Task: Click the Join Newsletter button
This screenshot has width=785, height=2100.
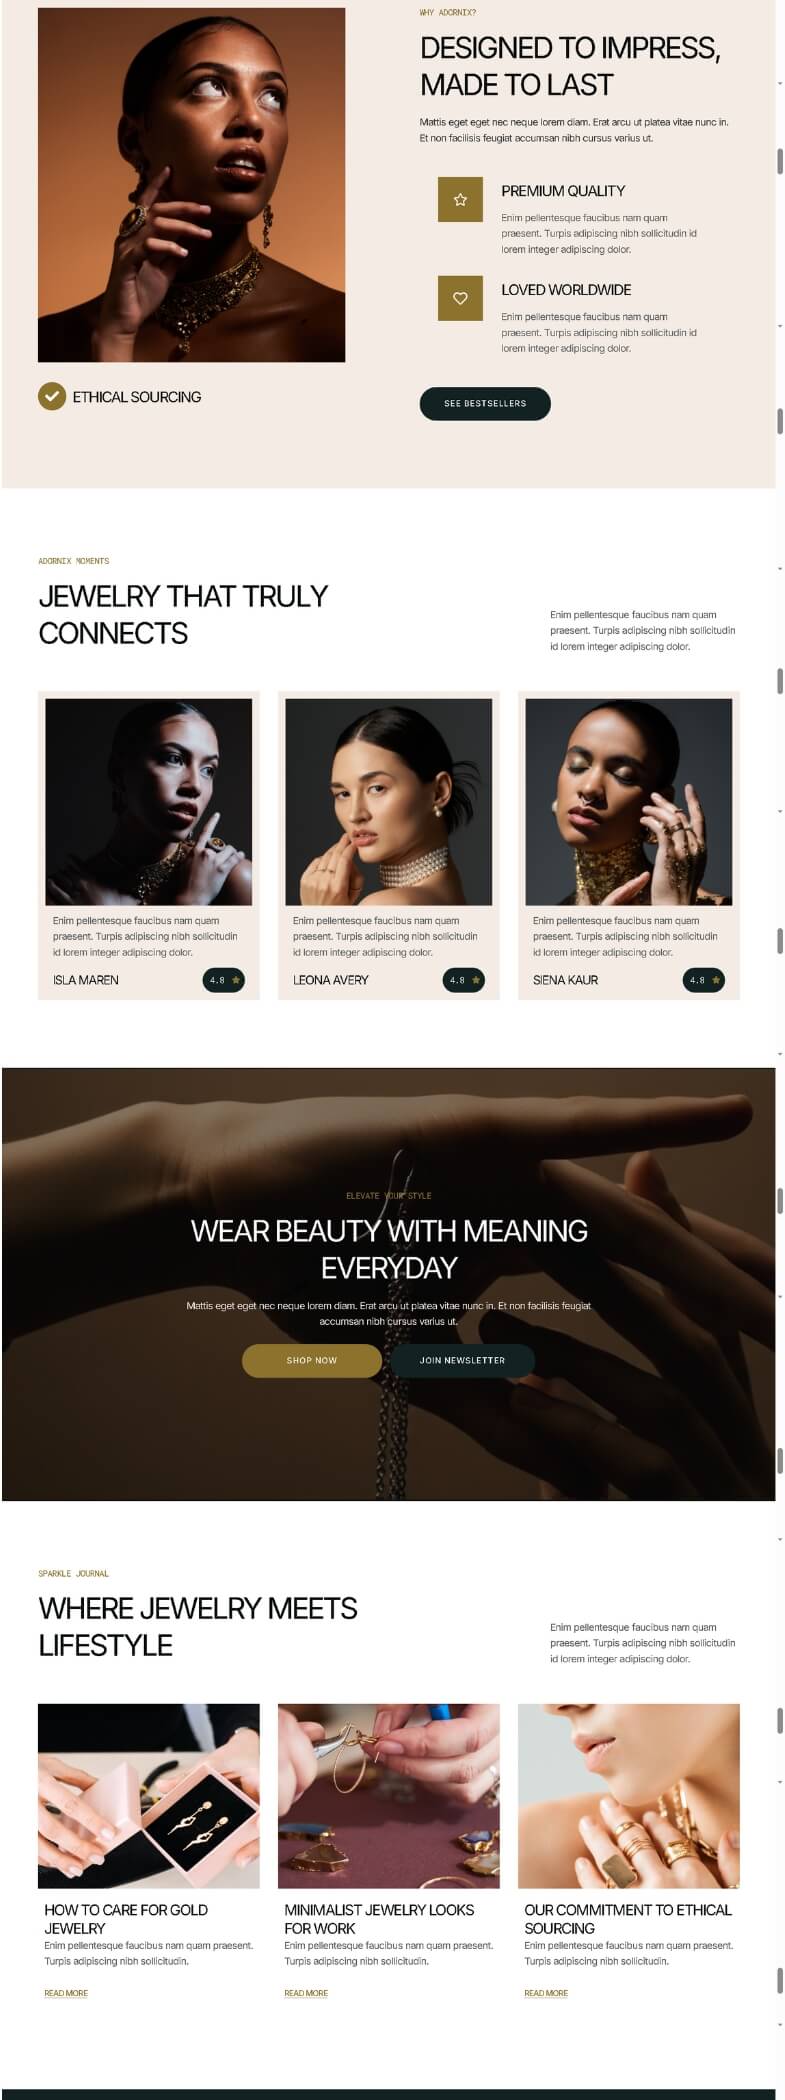Action: point(462,1360)
